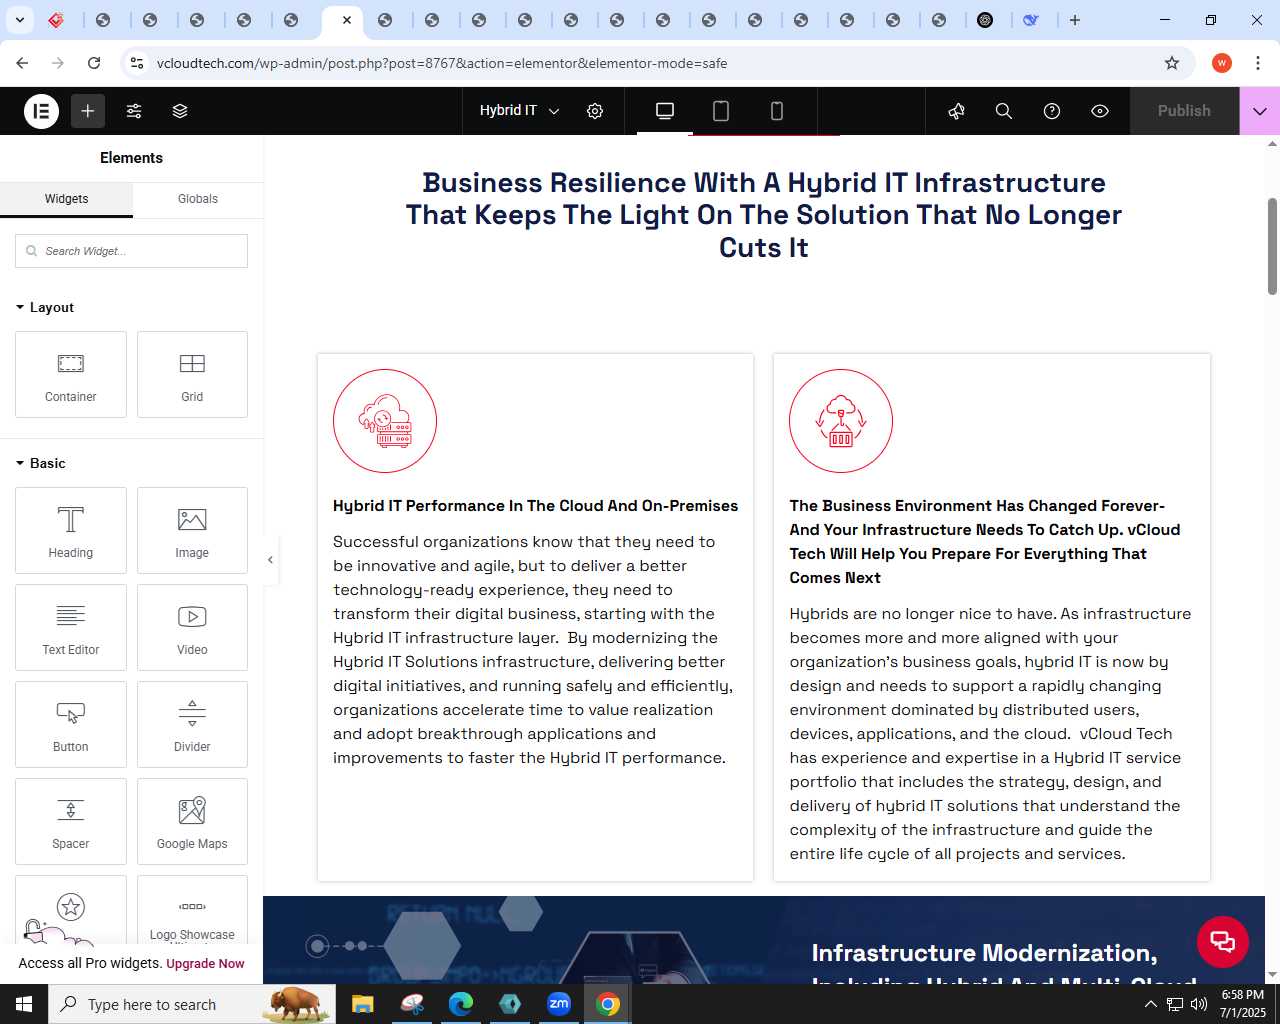
Task: Select the Container widget
Action: tap(71, 375)
